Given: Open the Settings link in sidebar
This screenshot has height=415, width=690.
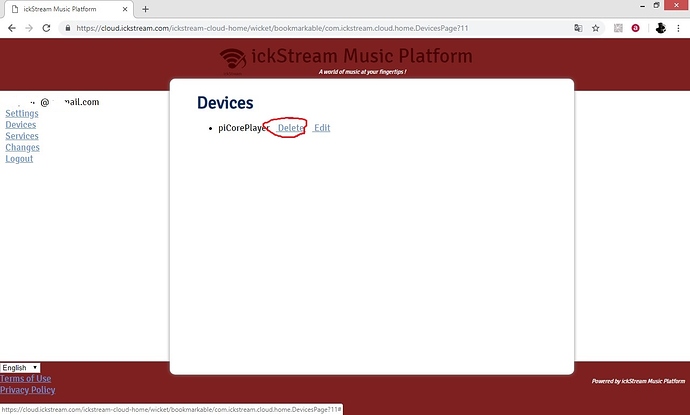Looking at the screenshot, I should coord(22,114).
